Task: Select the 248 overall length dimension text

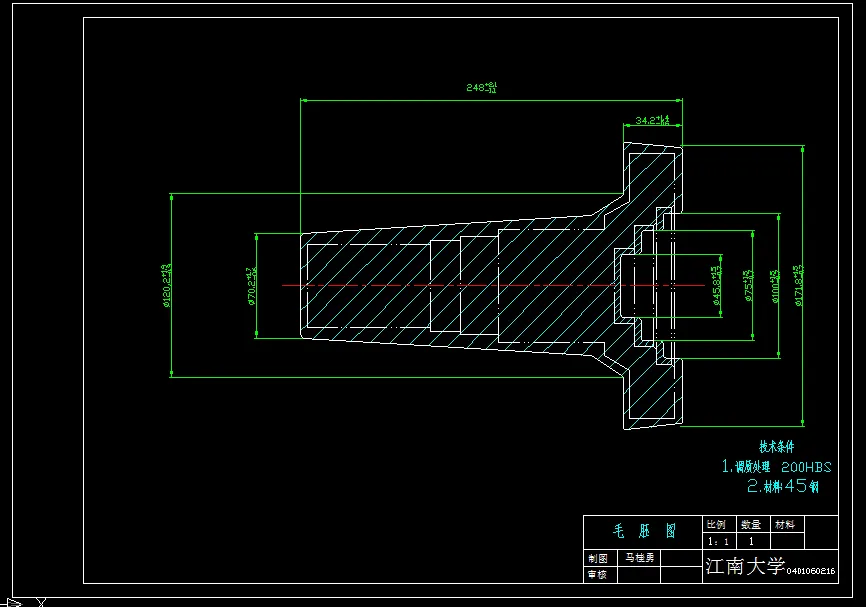Action: pos(482,87)
